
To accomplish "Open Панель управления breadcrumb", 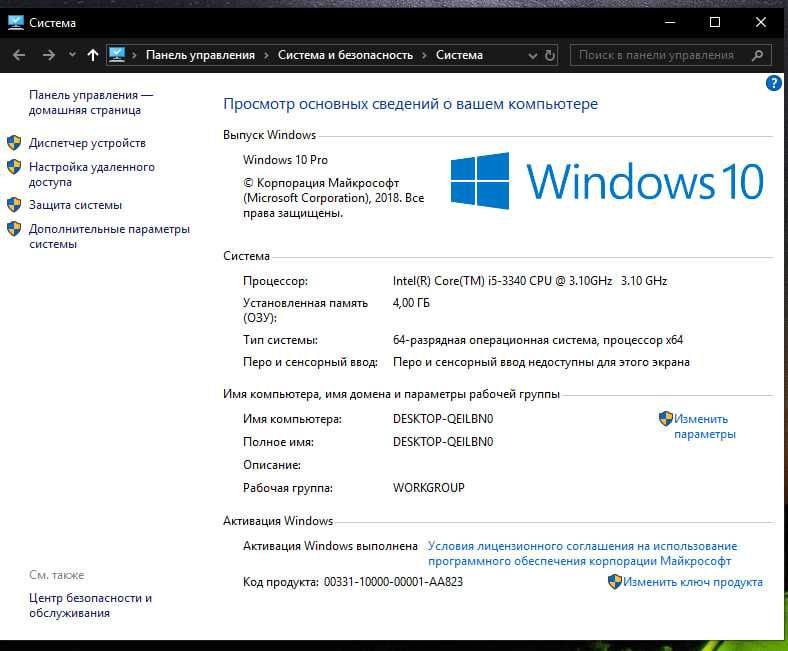I will click(x=200, y=55).
